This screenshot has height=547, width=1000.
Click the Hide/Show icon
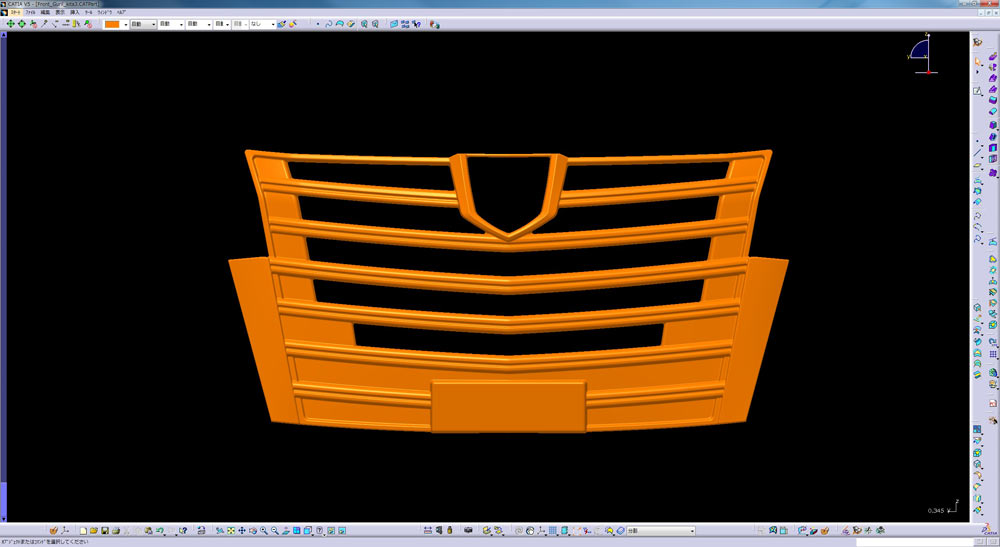(330, 530)
